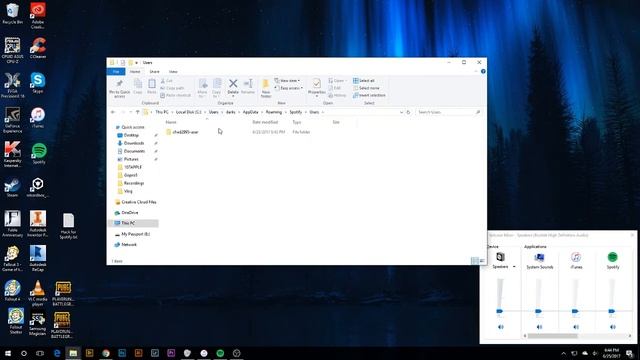The height and width of the screenshot is (360, 640).
Task: Click Spotify in the address breadcrumb
Action: tap(296, 112)
